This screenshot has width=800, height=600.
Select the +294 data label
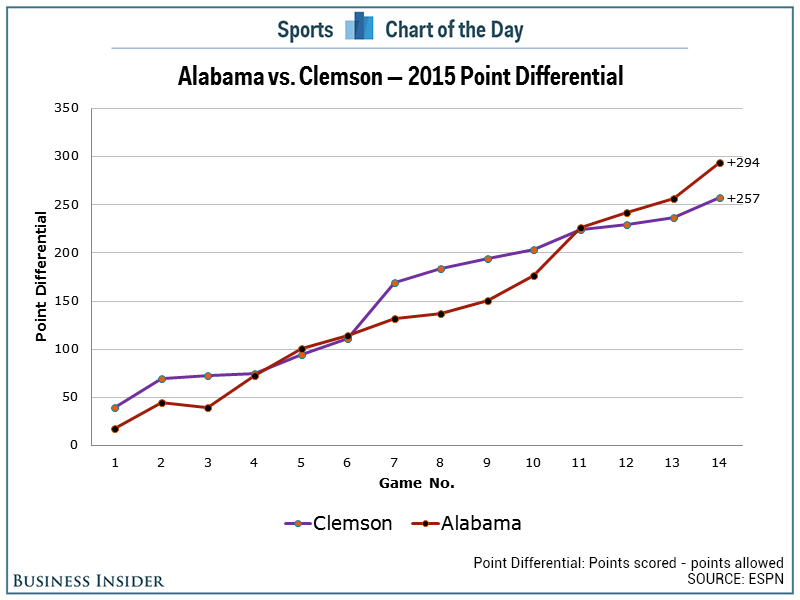click(744, 162)
